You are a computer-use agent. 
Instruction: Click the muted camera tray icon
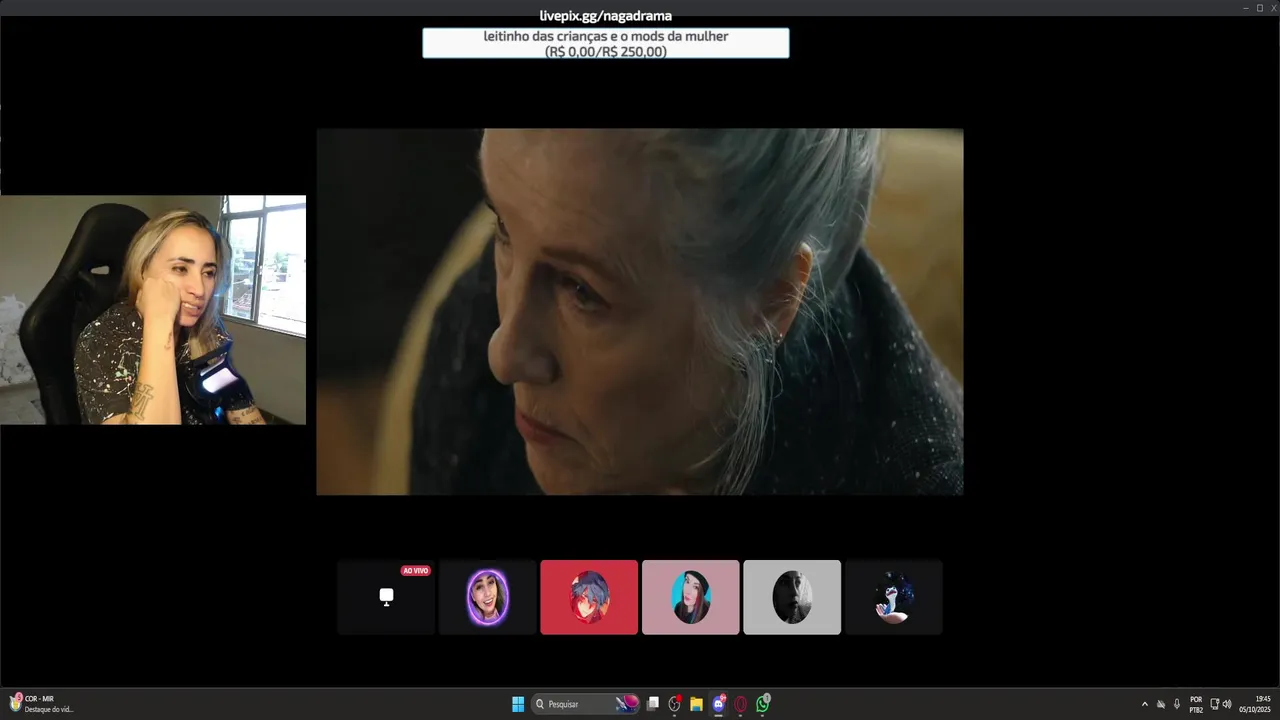1161,704
